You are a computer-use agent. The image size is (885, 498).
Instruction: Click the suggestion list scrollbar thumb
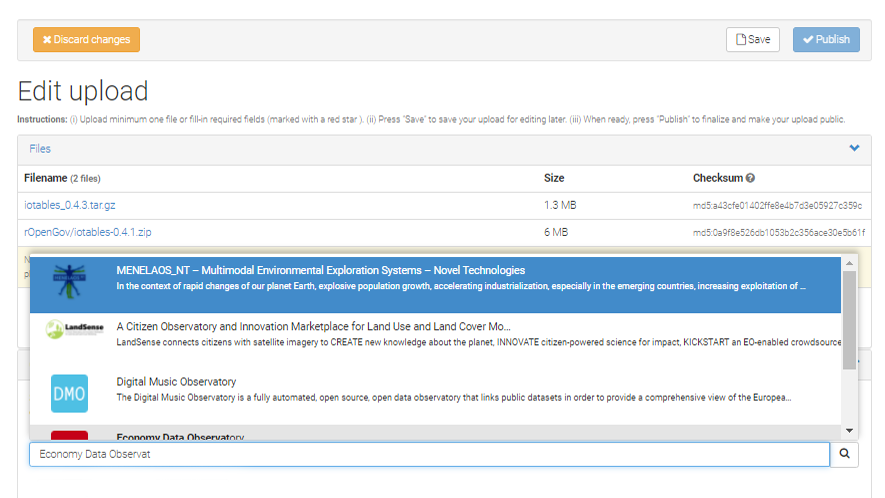[x=849, y=320]
